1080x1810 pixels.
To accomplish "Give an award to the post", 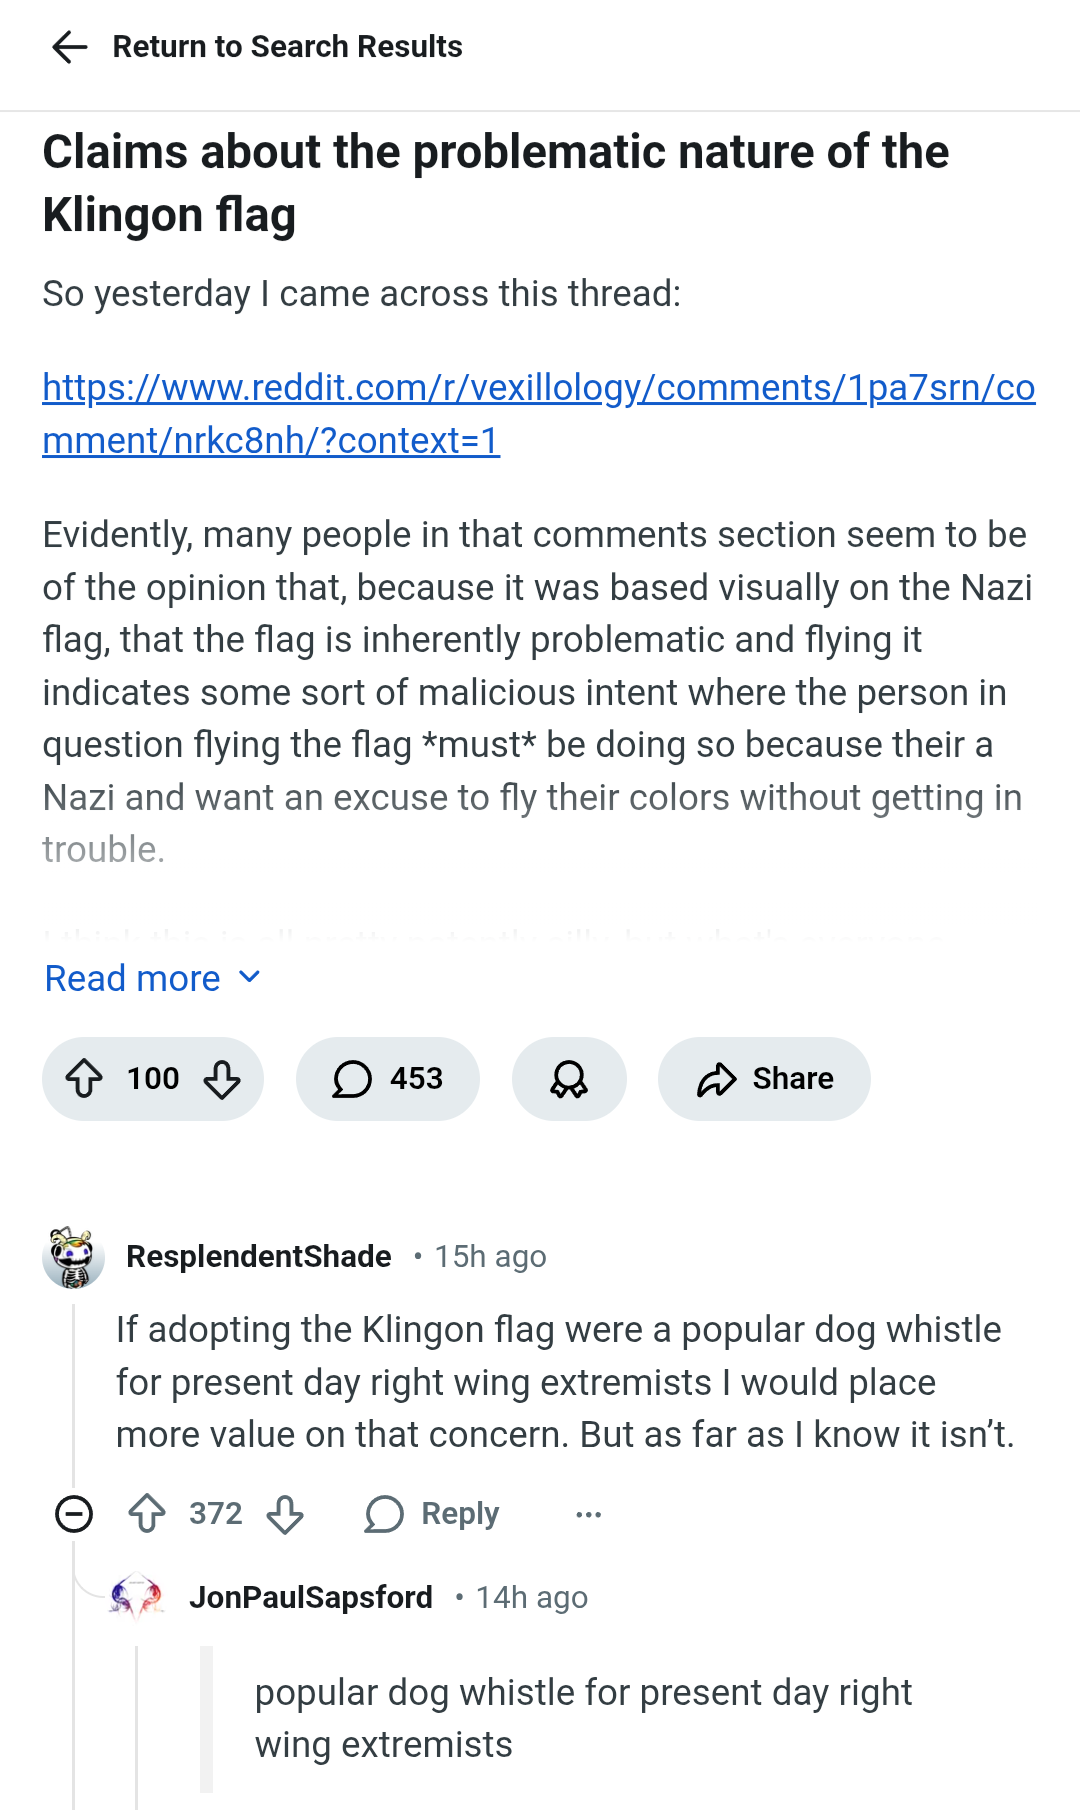I will [569, 1079].
